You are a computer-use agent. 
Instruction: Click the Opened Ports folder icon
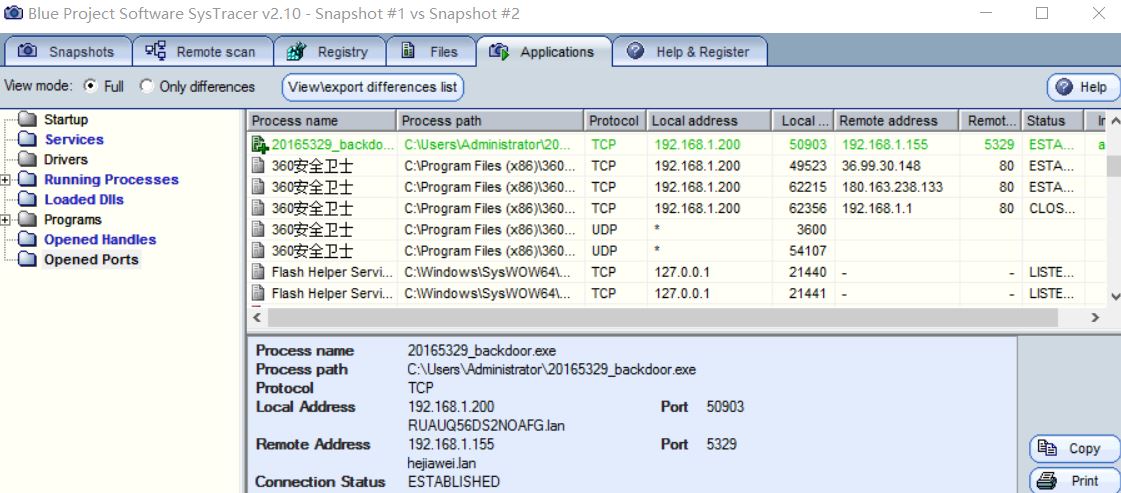tap(27, 259)
